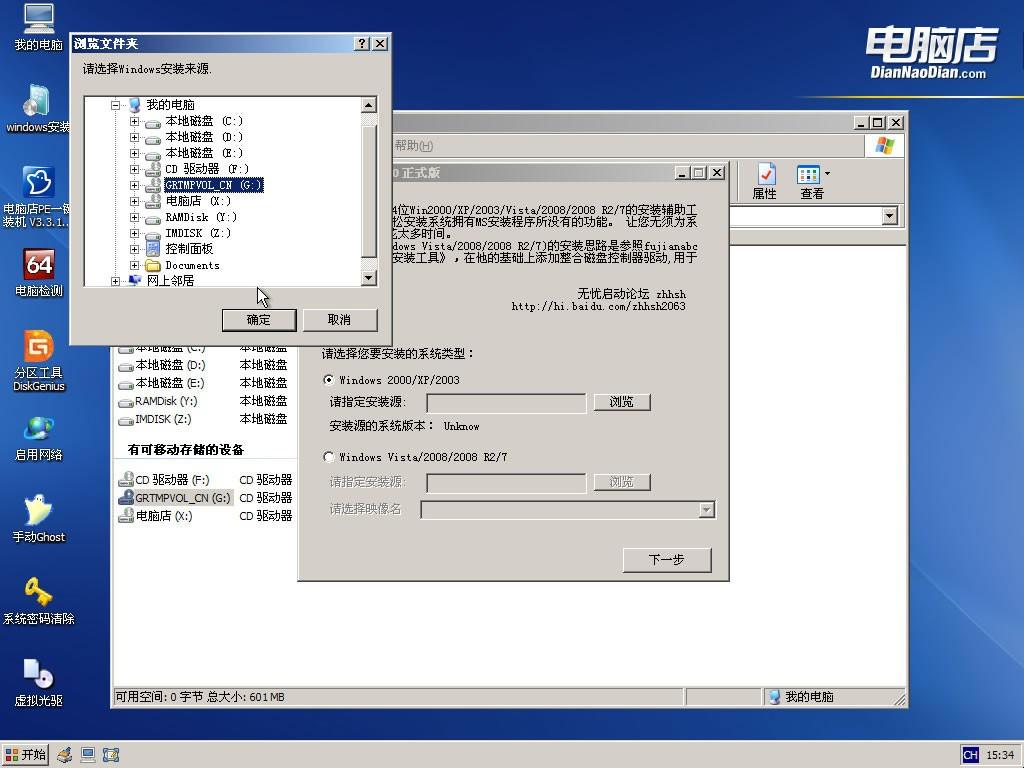The image size is (1024, 768).
Task: Open the 虚拟光驱 desktop icon
Action: (x=39, y=683)
